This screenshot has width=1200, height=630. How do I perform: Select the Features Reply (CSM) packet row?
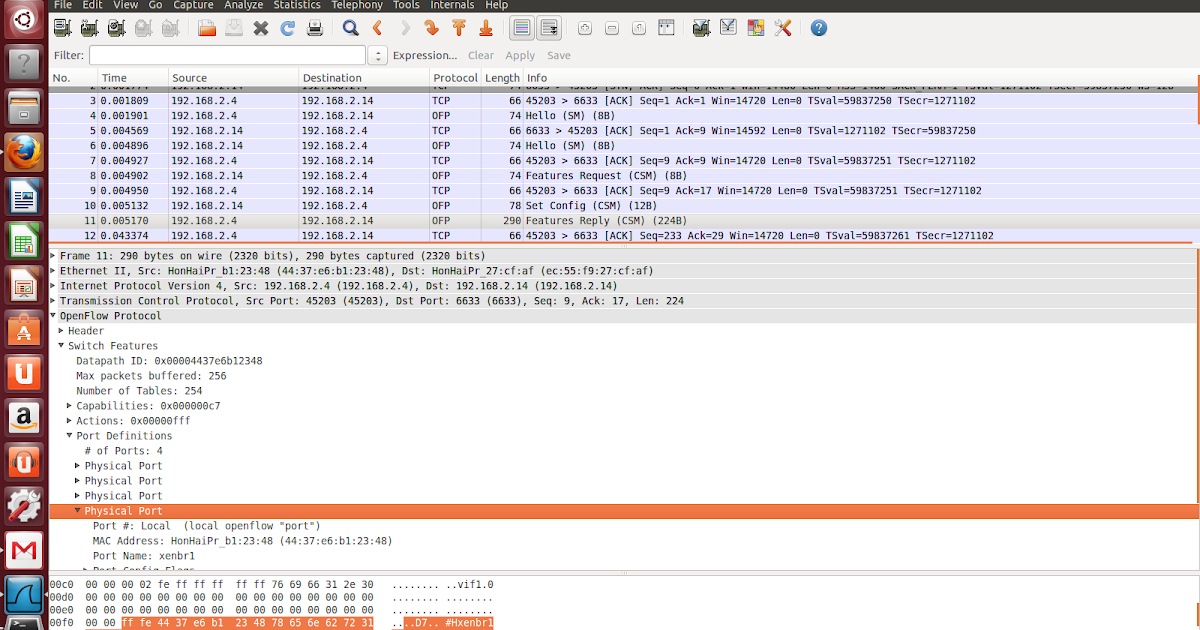[x=623, y=220]
